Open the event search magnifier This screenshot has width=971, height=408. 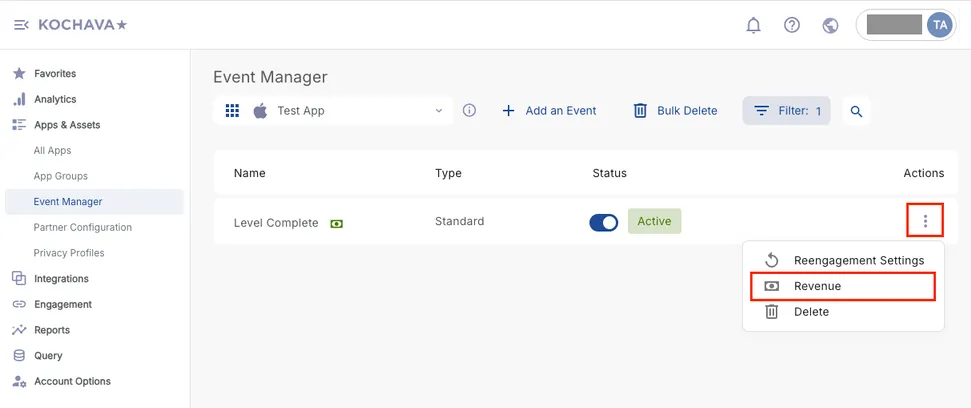(x=856, y=111)
